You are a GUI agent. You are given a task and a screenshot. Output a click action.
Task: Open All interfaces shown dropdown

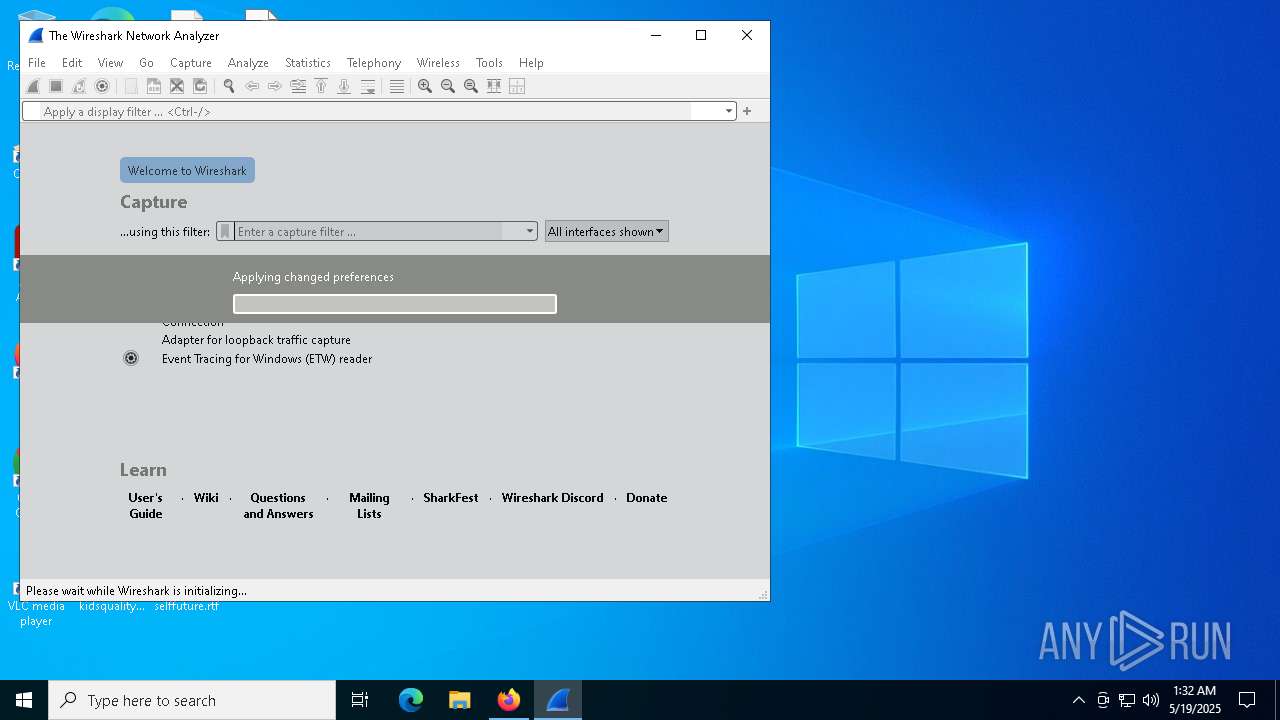606,231
